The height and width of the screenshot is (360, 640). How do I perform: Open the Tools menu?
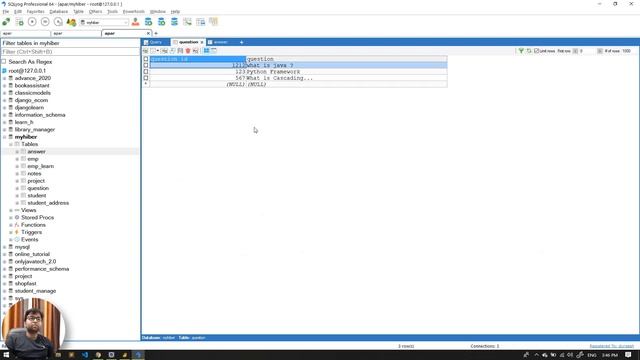[112, 11]
